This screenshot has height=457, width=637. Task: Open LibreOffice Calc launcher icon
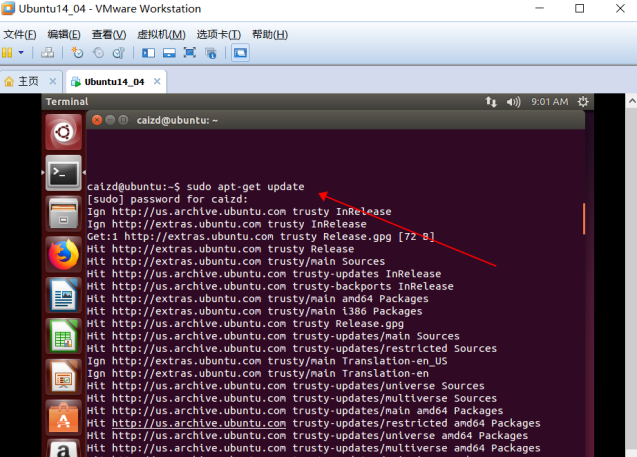[x=63, y=336]
